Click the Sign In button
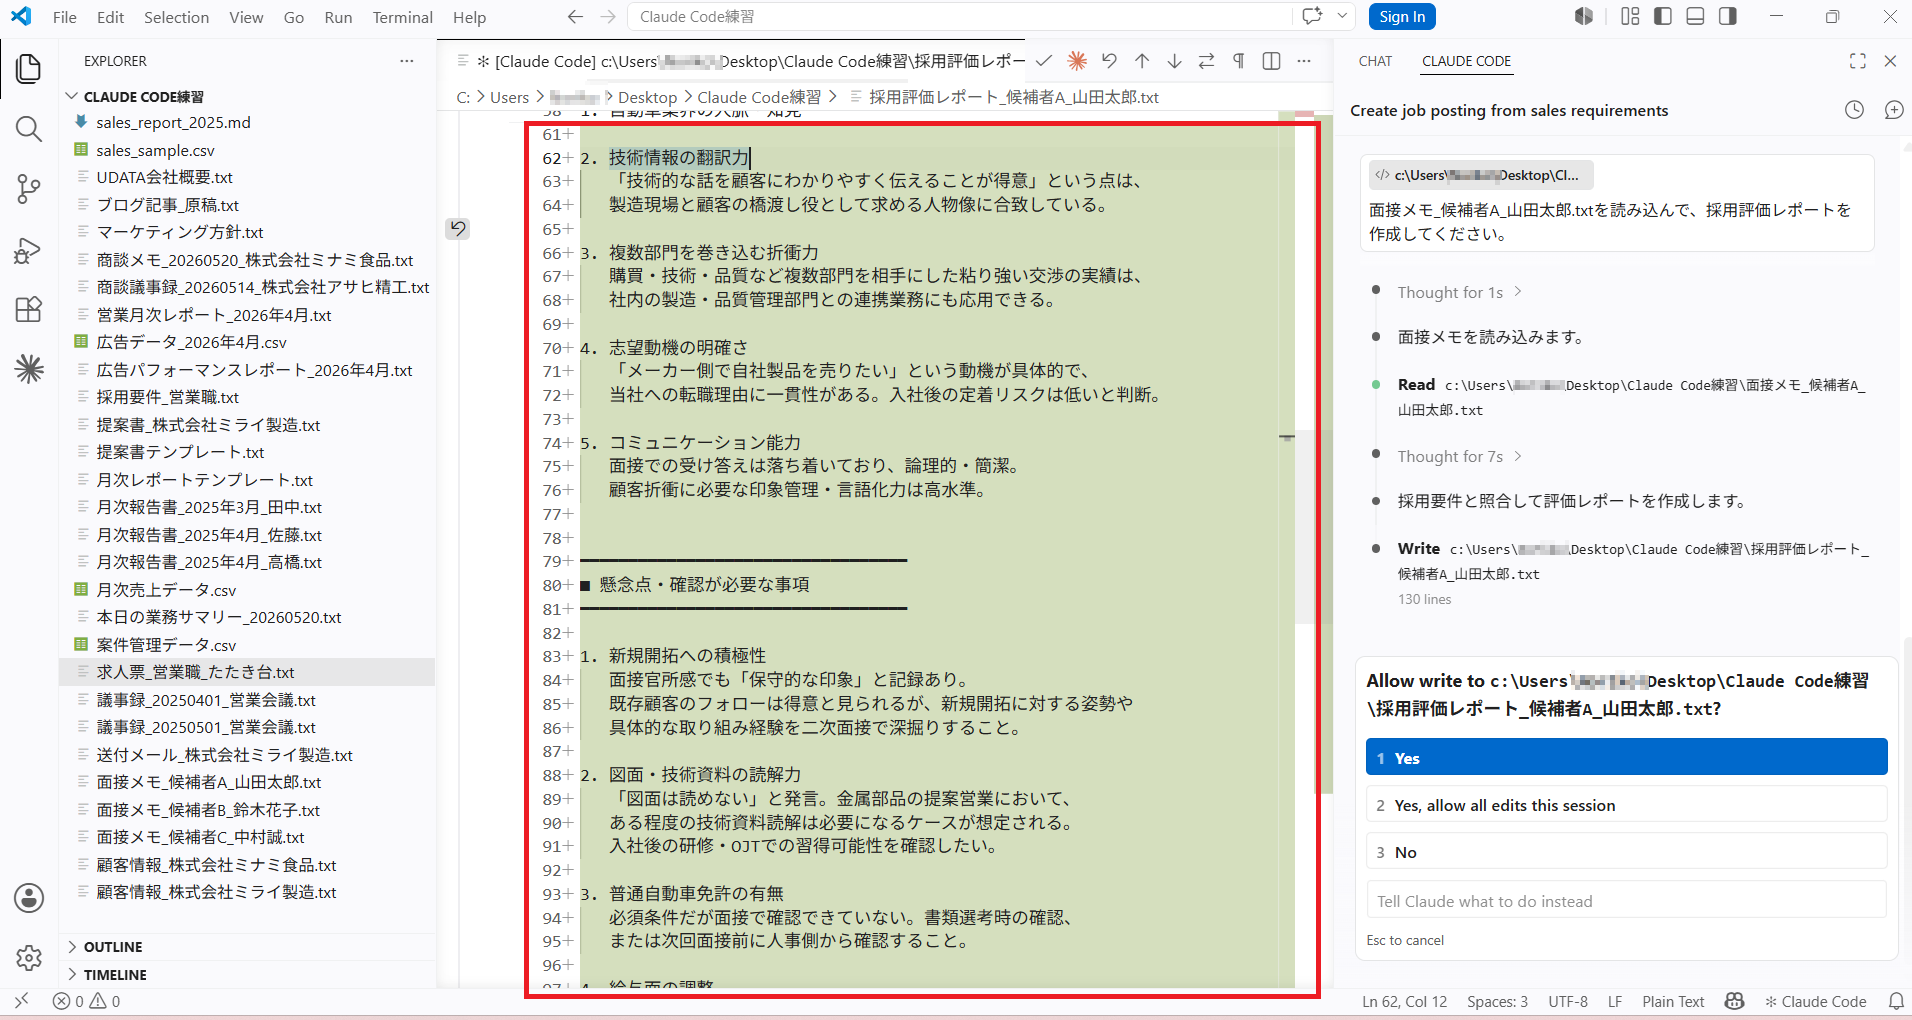 pyautogui.click(x=1402, y=17)
